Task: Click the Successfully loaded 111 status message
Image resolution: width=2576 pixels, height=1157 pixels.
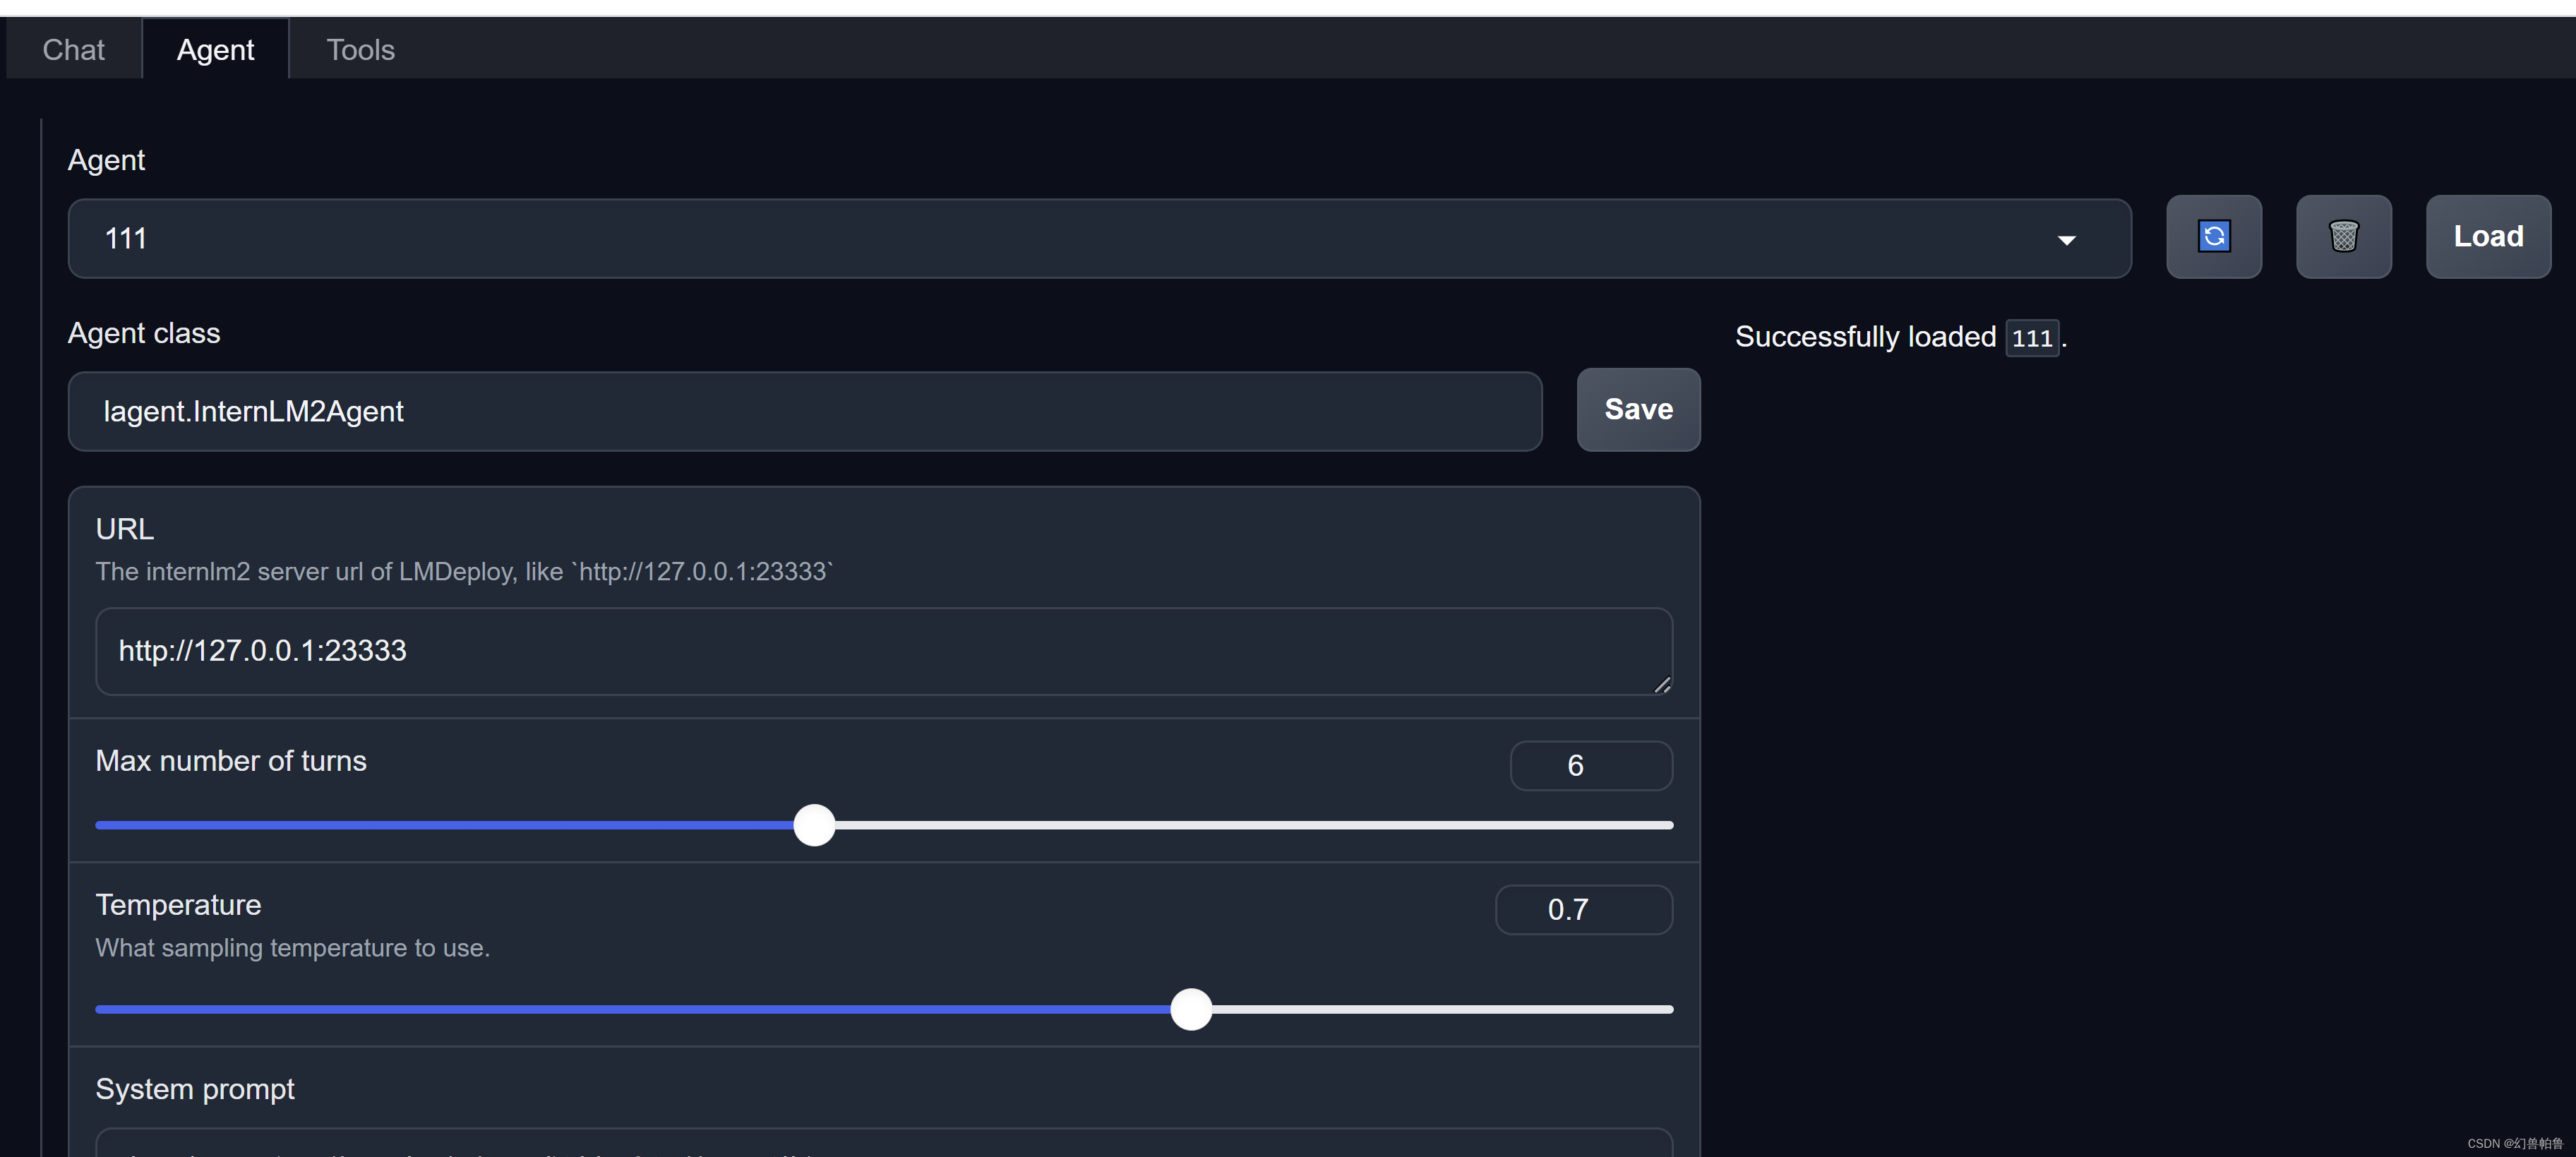Action: pyautogui.click(x=1899, y=337)
